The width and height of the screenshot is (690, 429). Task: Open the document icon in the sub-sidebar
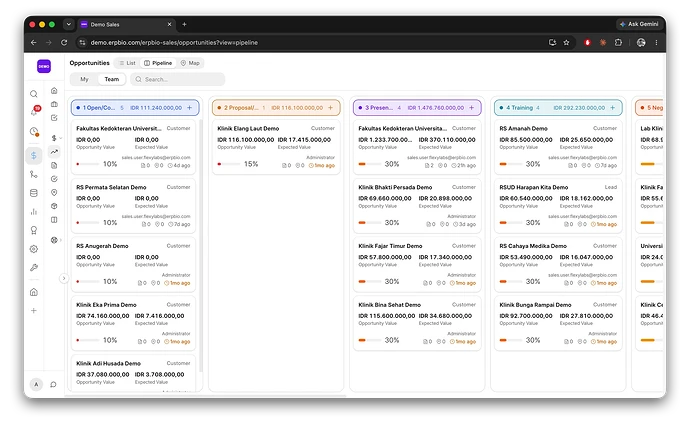54,165
